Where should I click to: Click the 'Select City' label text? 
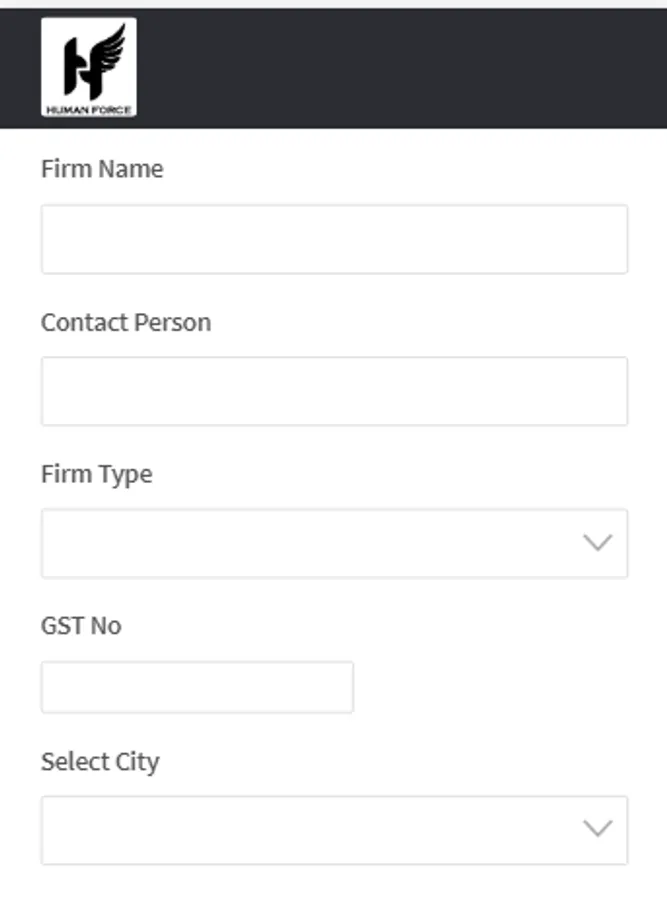tap(100, 762)
